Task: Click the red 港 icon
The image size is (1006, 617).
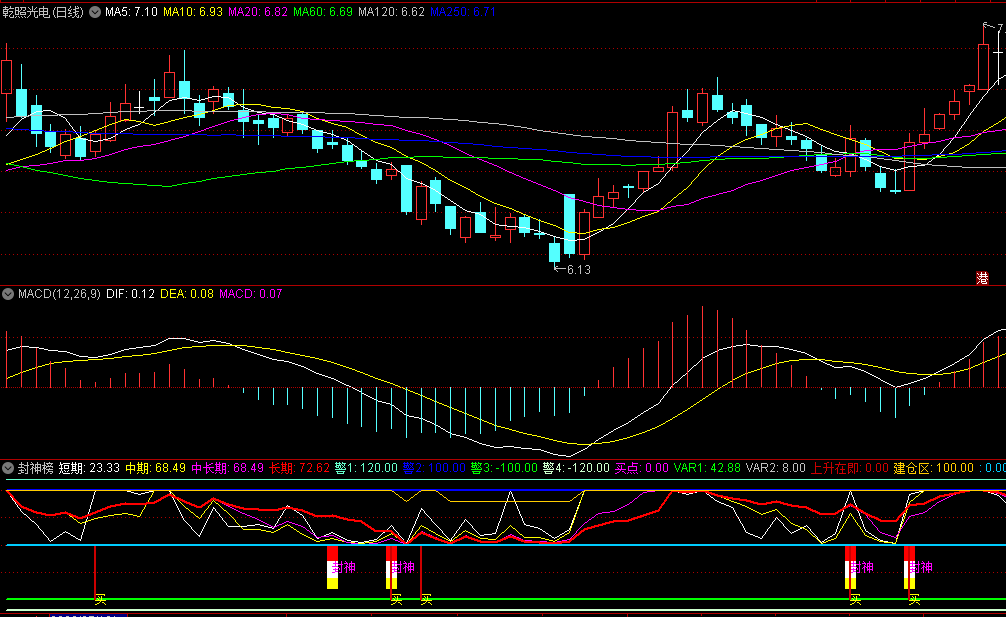Action: pos(982,278)
